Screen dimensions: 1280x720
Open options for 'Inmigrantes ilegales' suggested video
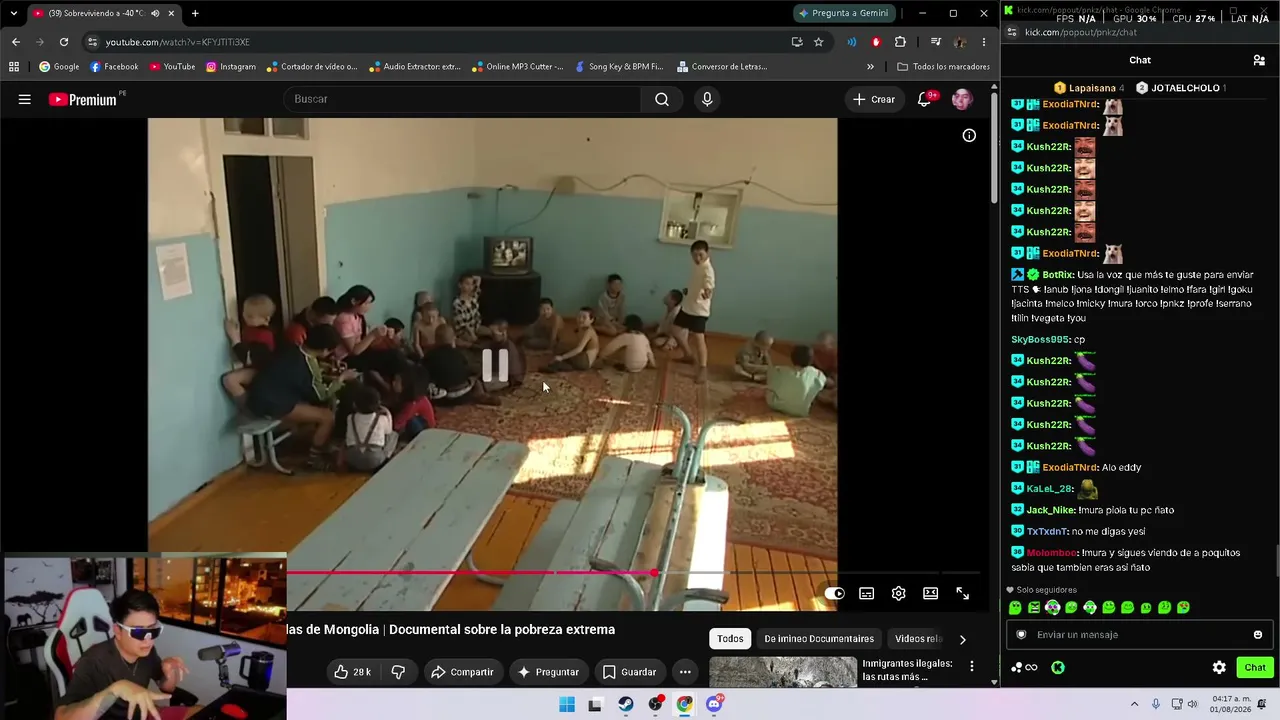(971, 667)
